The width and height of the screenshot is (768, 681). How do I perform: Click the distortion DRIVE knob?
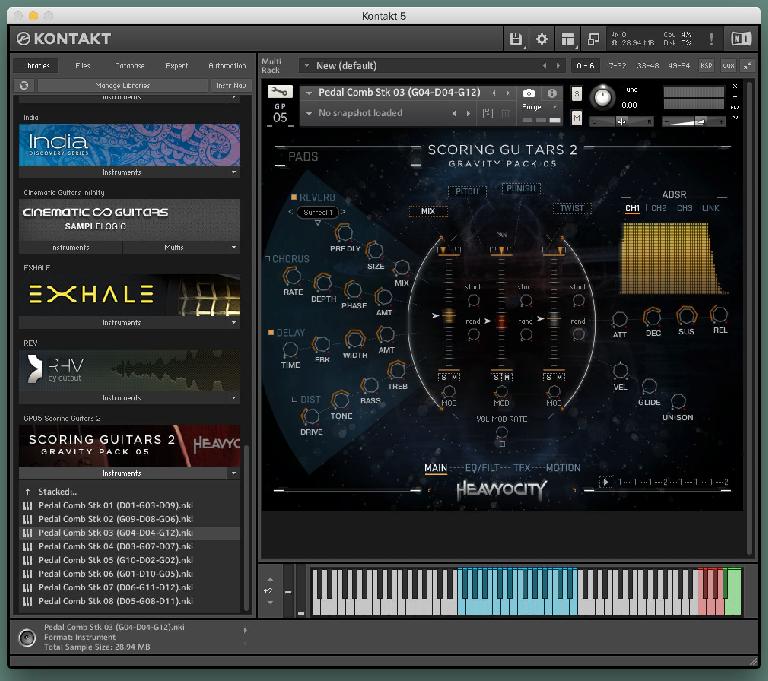click(310, 416)
